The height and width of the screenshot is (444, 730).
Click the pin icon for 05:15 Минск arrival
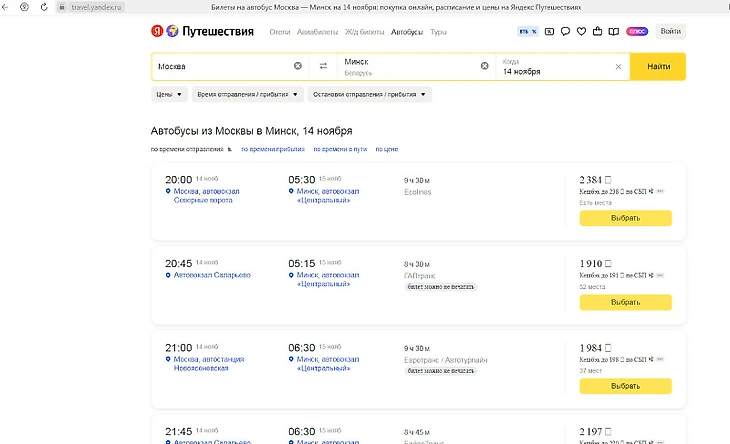tap(291, 275)
